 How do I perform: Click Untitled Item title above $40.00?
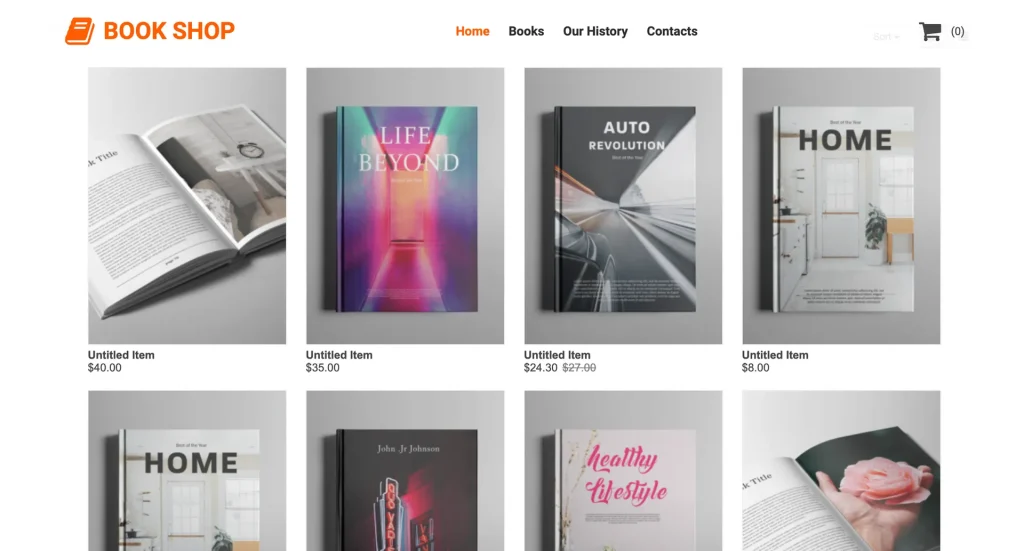[121, 355]
